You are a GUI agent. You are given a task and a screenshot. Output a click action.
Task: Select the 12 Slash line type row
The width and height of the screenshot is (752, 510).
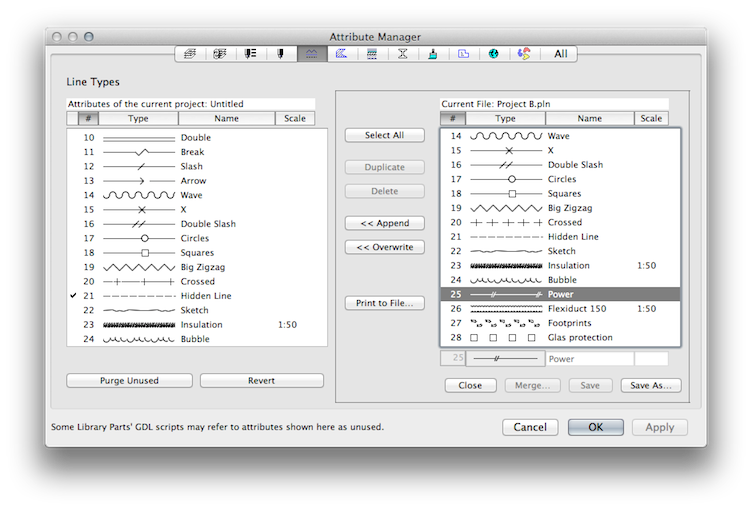pyautogui.click(x=197, y=166)
